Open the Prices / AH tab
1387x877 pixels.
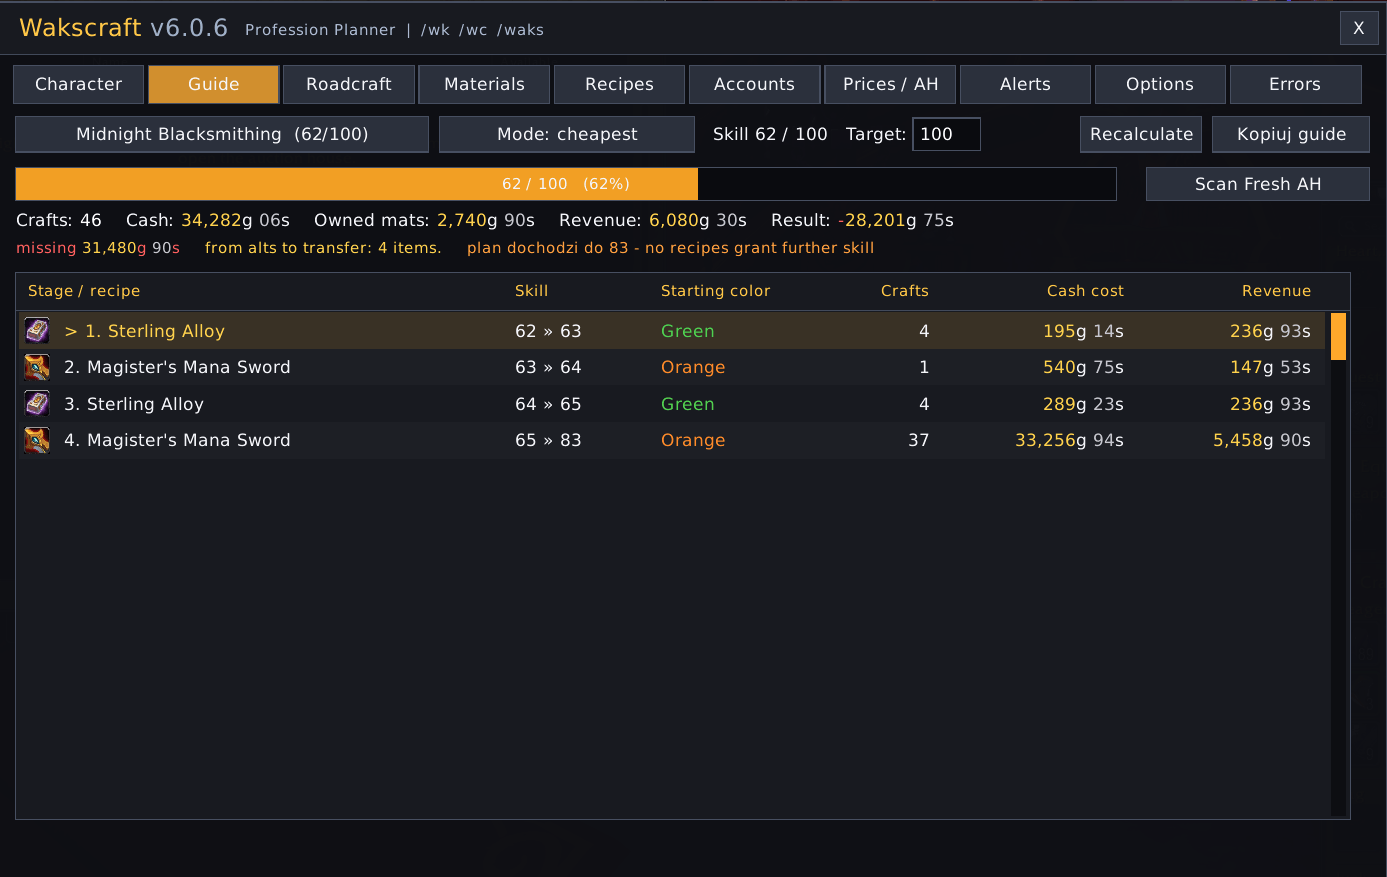tap(890, 84)
